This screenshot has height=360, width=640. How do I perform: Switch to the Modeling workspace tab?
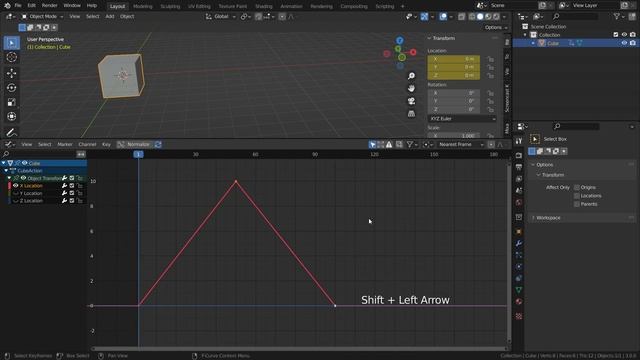pos(142,6)
